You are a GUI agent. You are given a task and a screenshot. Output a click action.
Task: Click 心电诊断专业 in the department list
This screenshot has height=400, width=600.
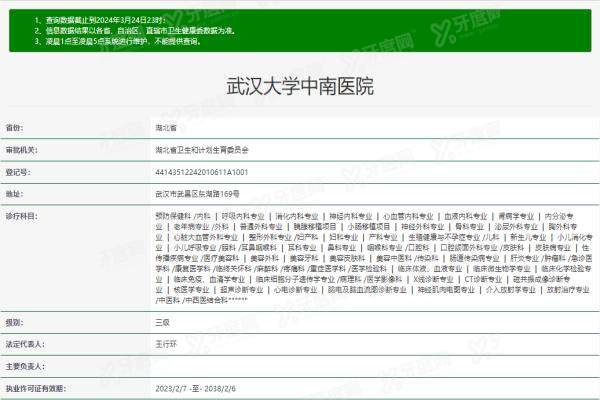[x=296, y=290]
